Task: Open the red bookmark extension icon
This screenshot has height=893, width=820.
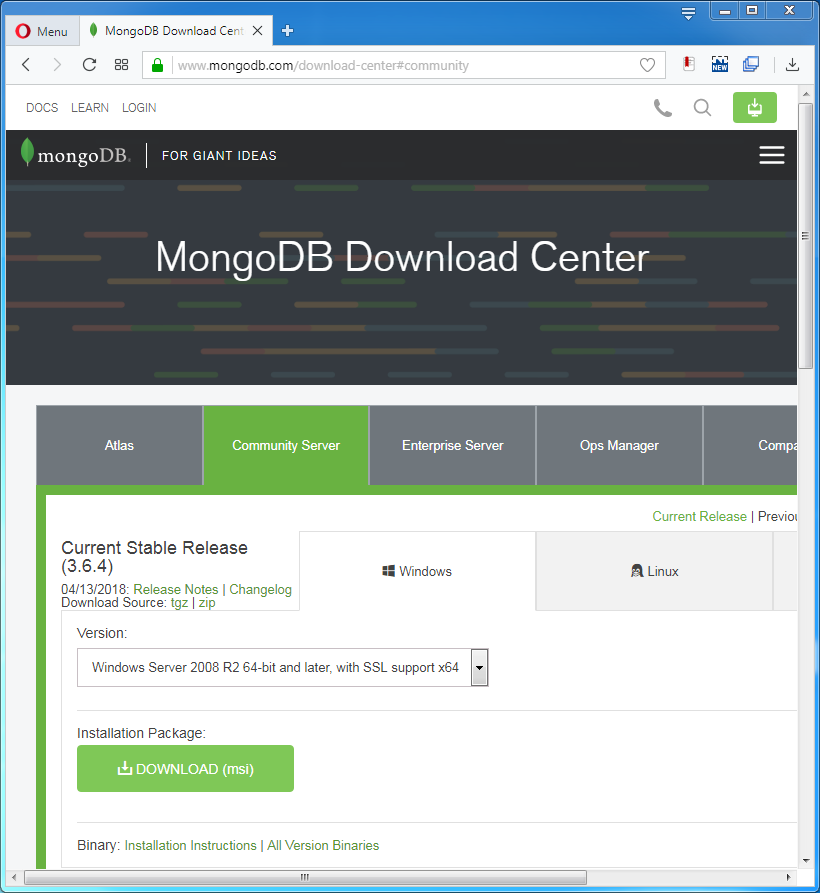Action: point(689,64)
